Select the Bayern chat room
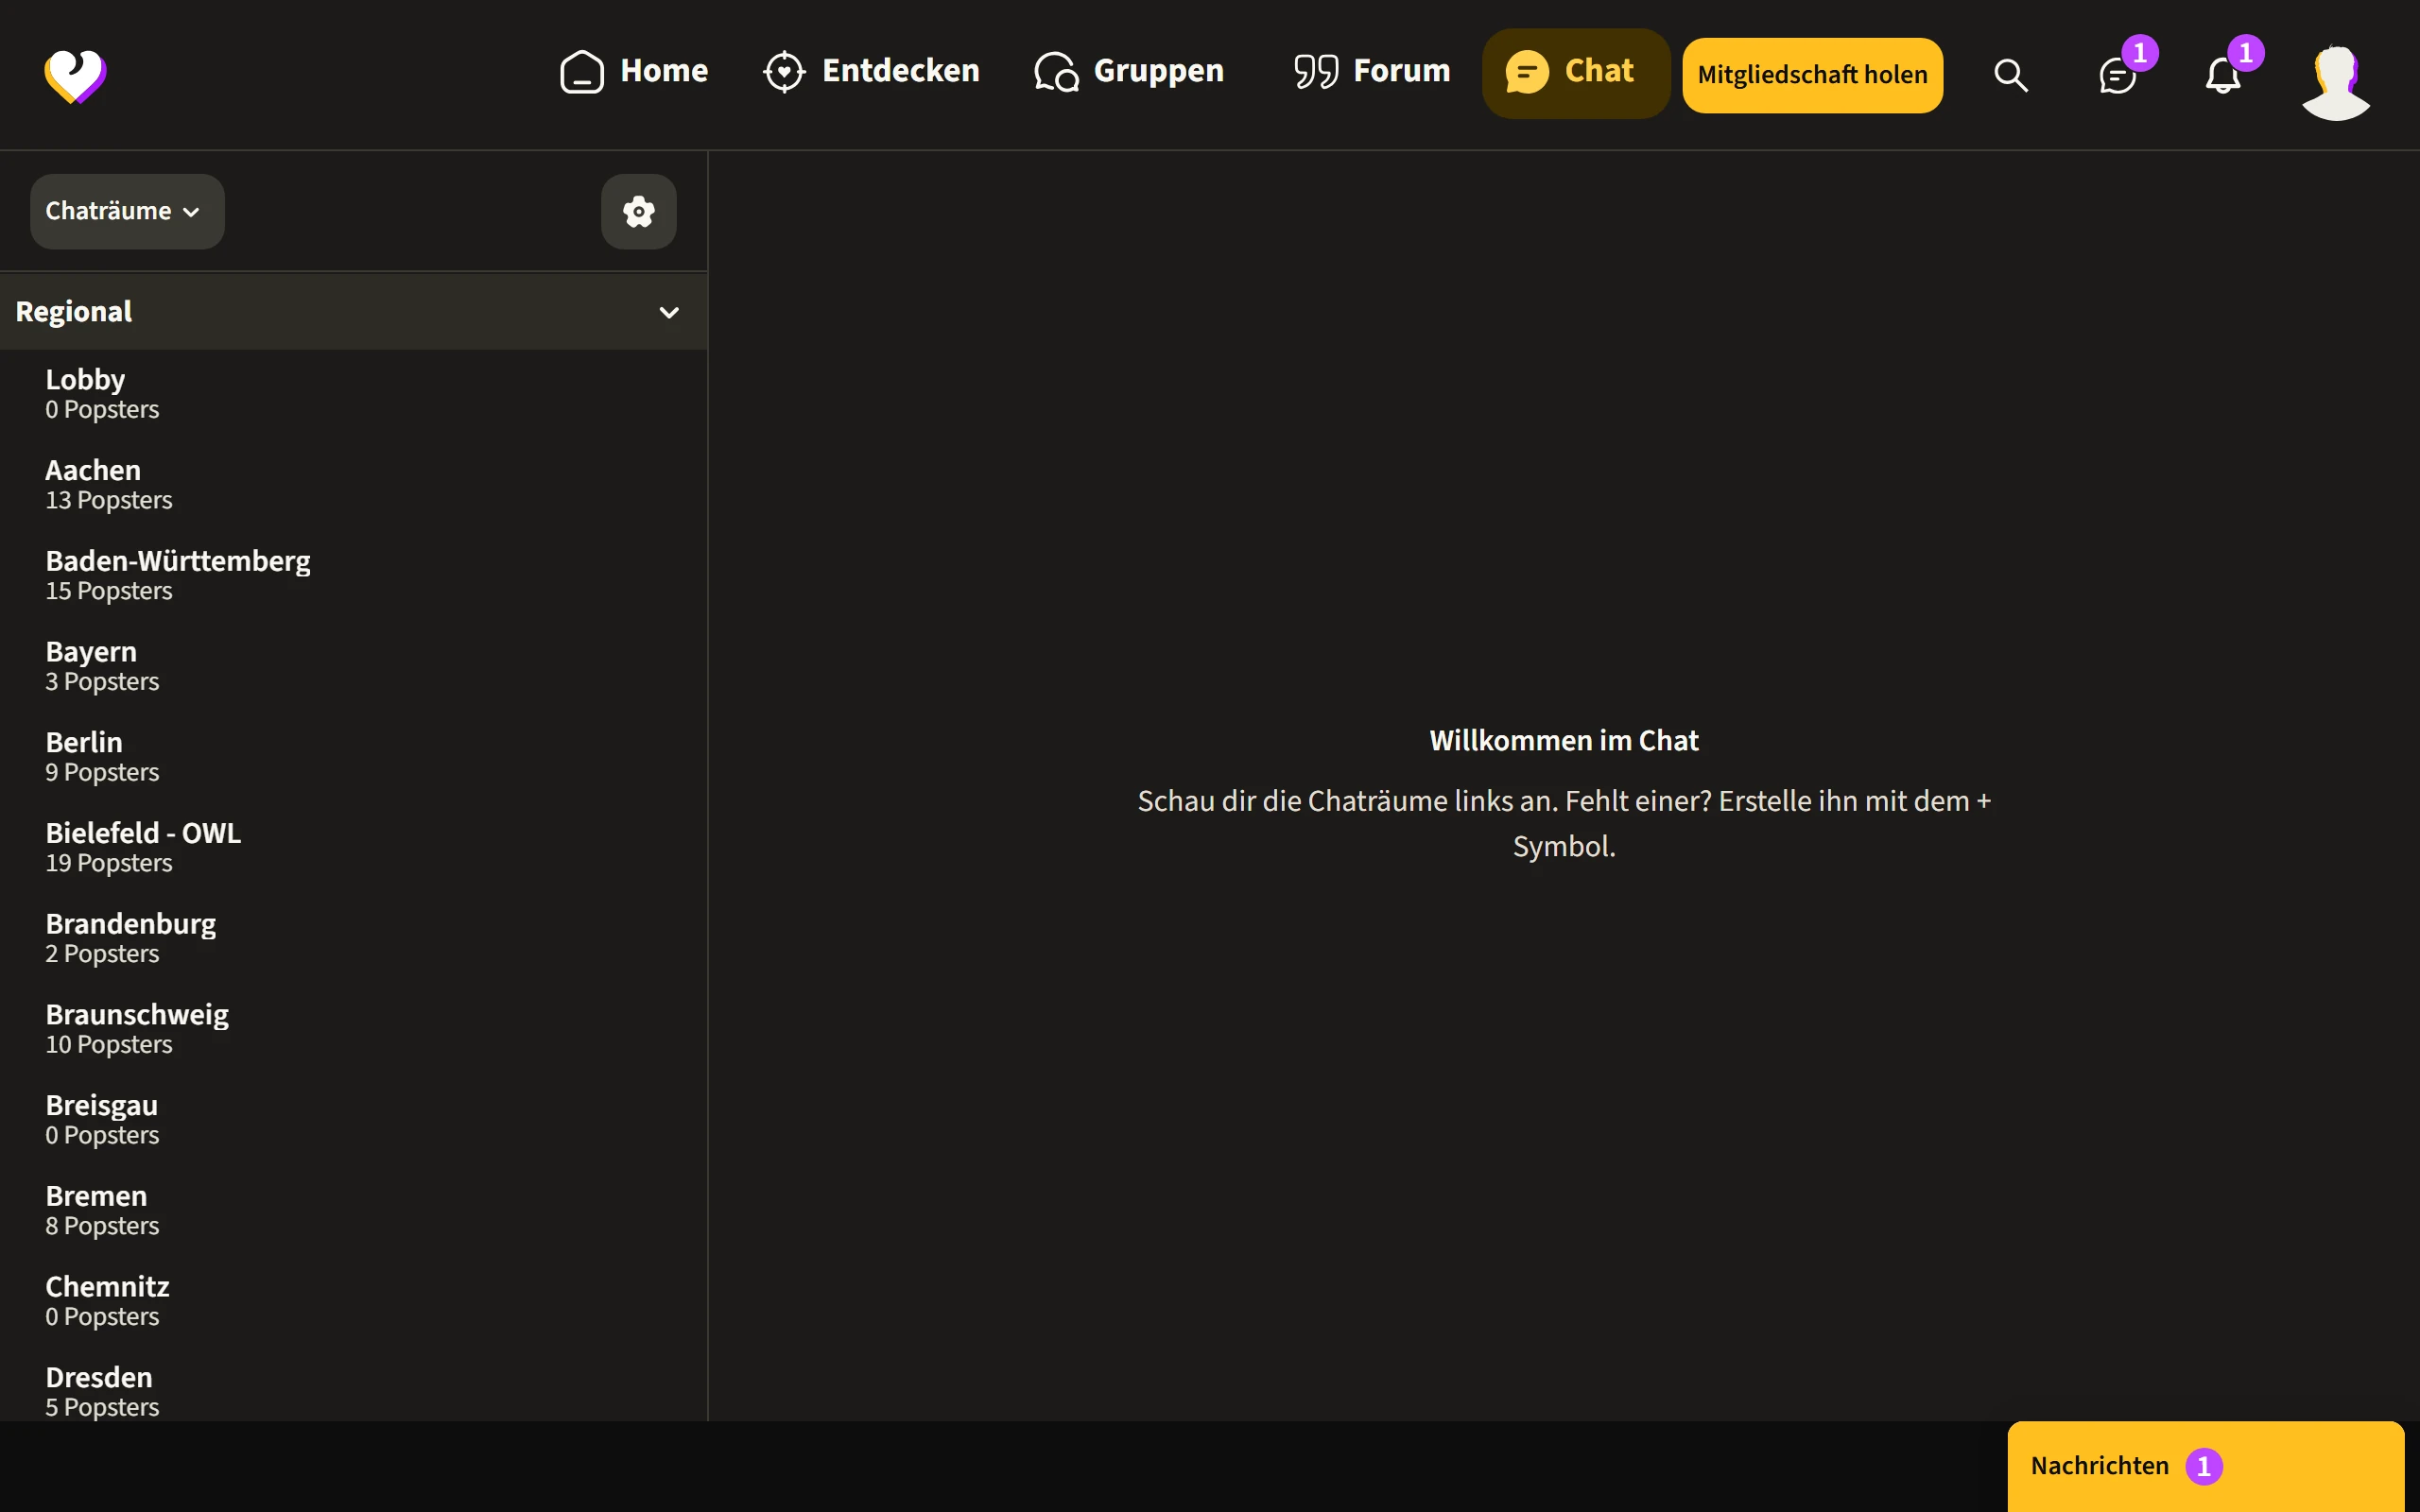This screenshot has width=2420, height=1512. click(354, 667)
